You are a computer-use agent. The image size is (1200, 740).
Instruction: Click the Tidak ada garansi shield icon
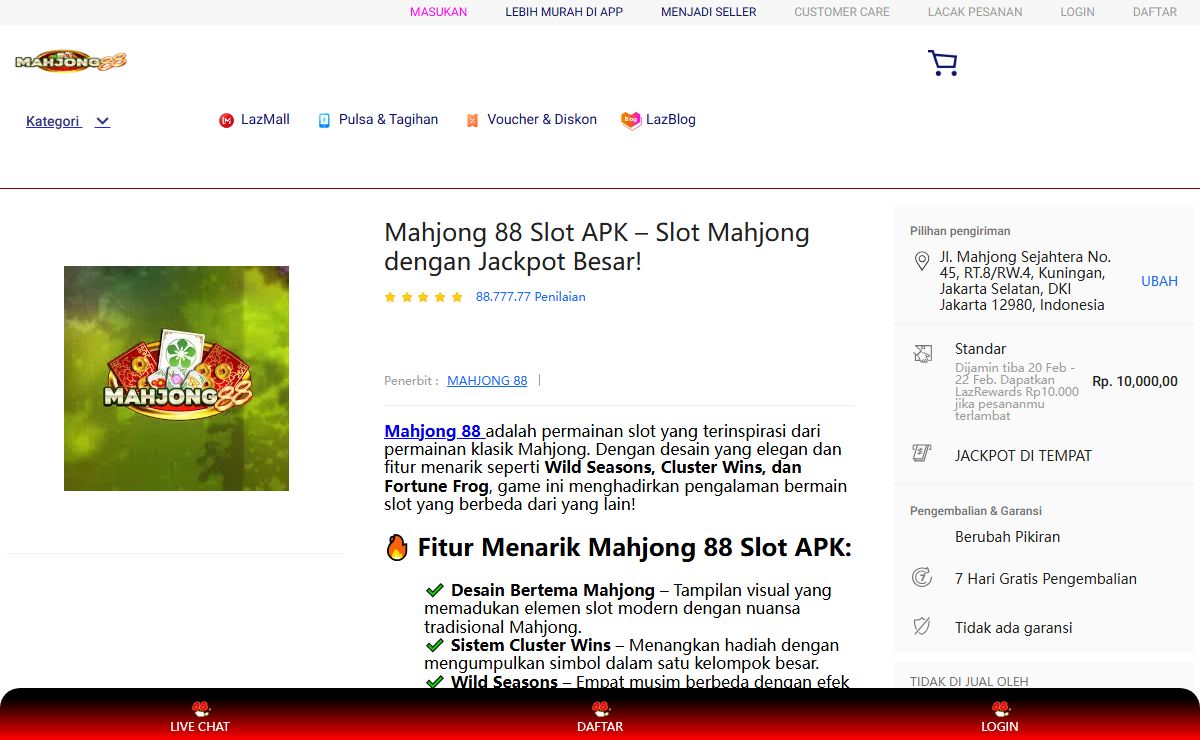pos(922,626)
